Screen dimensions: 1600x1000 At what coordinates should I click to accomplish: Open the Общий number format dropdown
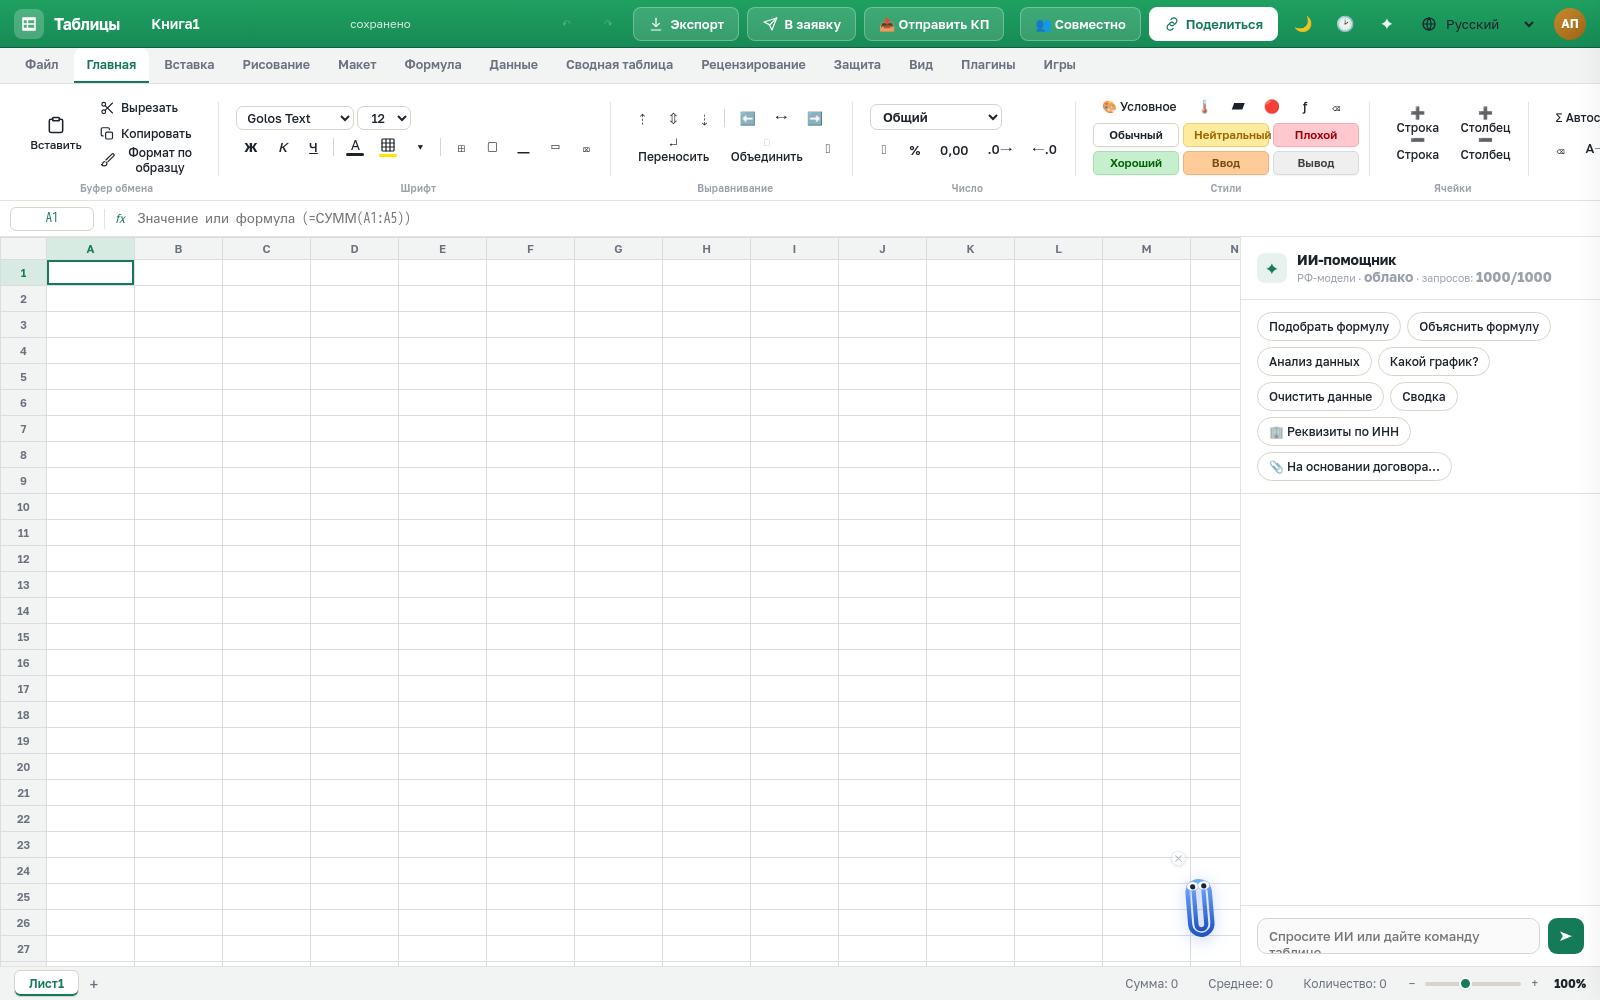click(936, 117)
